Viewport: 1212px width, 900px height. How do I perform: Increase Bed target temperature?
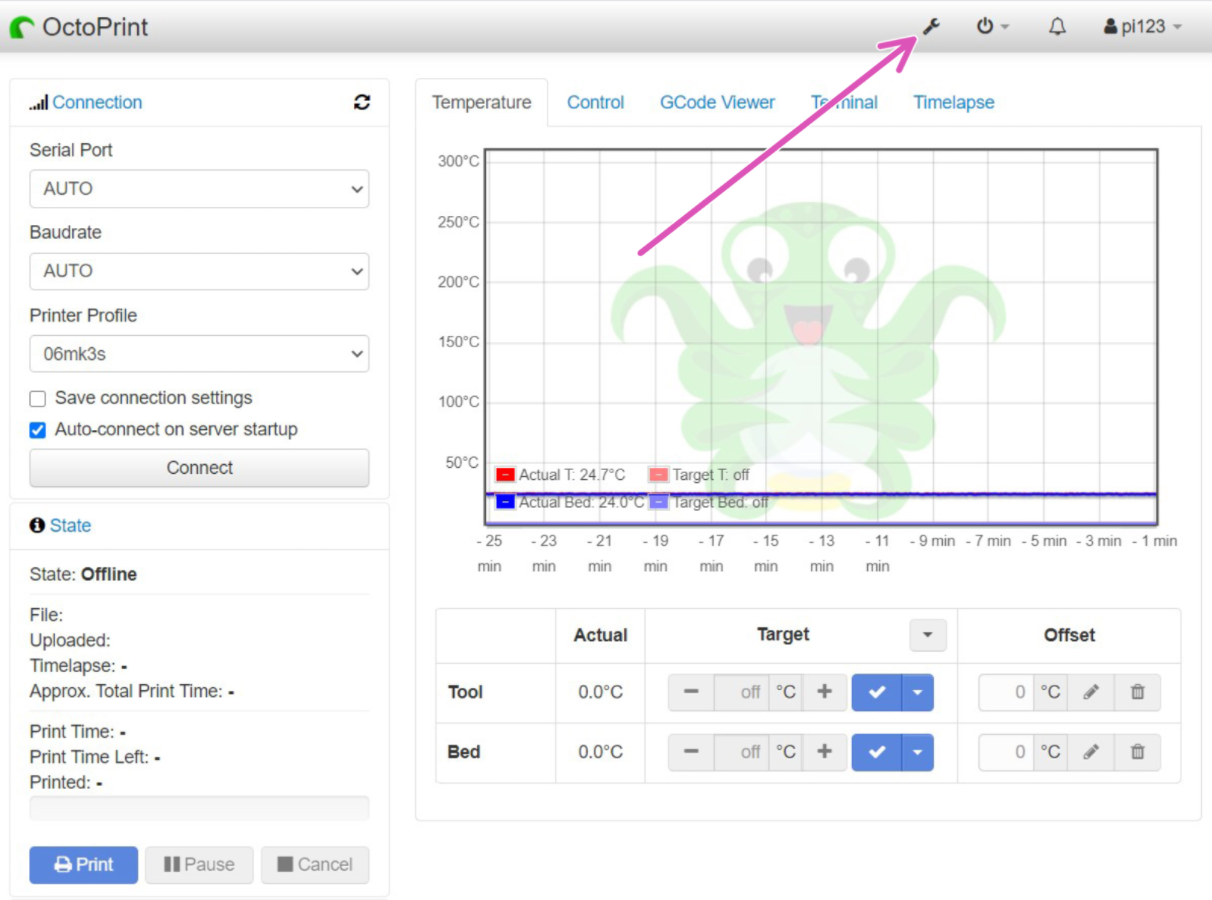coord(825,752)
